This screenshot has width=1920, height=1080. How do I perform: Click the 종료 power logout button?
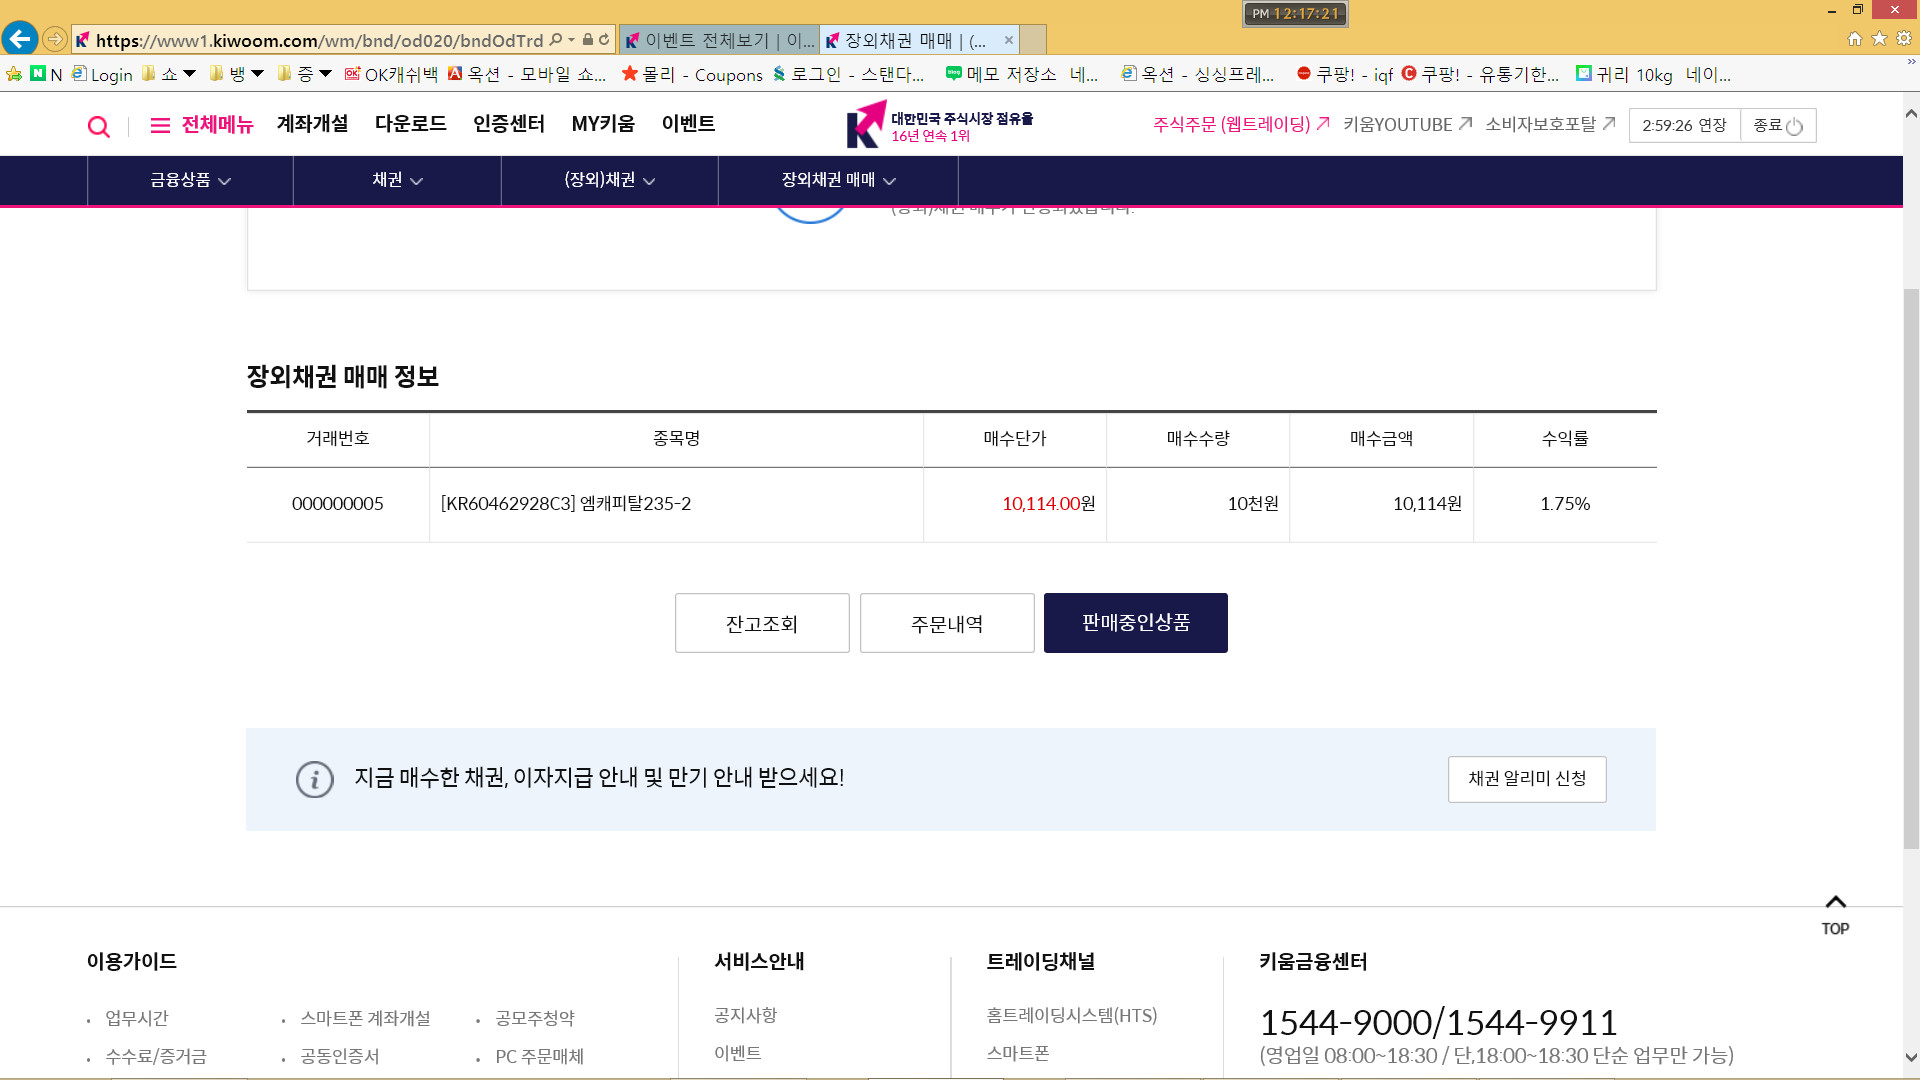point(1777,126)
